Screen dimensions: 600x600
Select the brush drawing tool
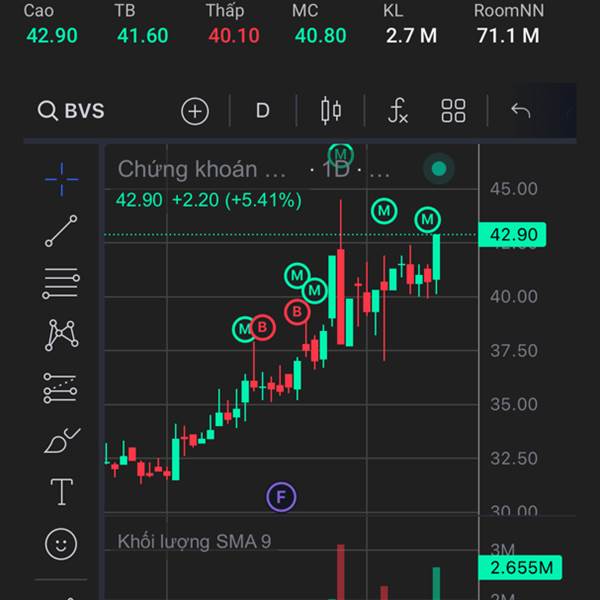coord(62,440)
